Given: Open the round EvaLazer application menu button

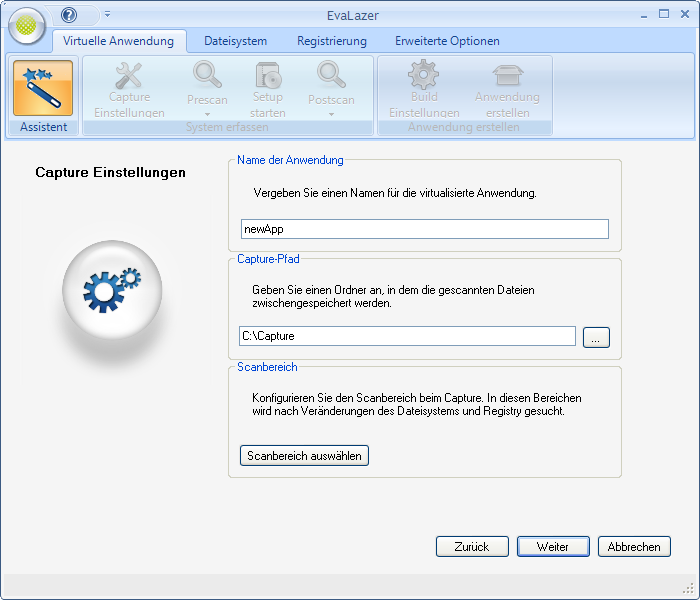Looking at the screenshot, I should tap(27, 25).
